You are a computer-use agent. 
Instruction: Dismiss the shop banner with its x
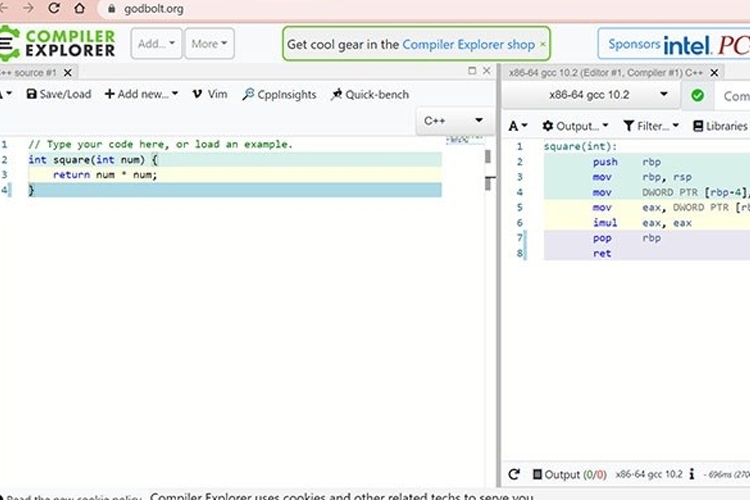(542, 44)
